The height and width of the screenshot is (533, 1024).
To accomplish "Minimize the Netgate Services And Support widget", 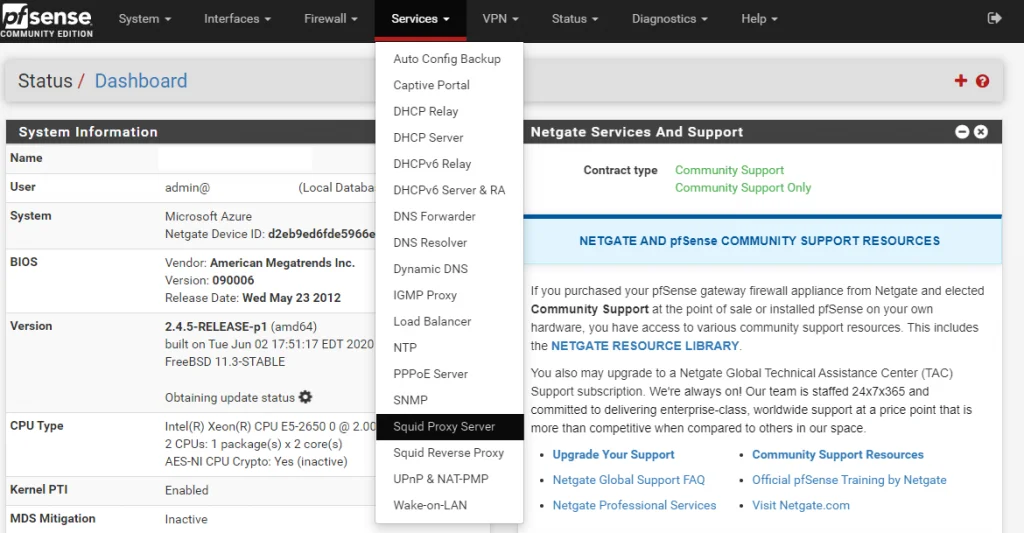I will click(x=962, y=132).
